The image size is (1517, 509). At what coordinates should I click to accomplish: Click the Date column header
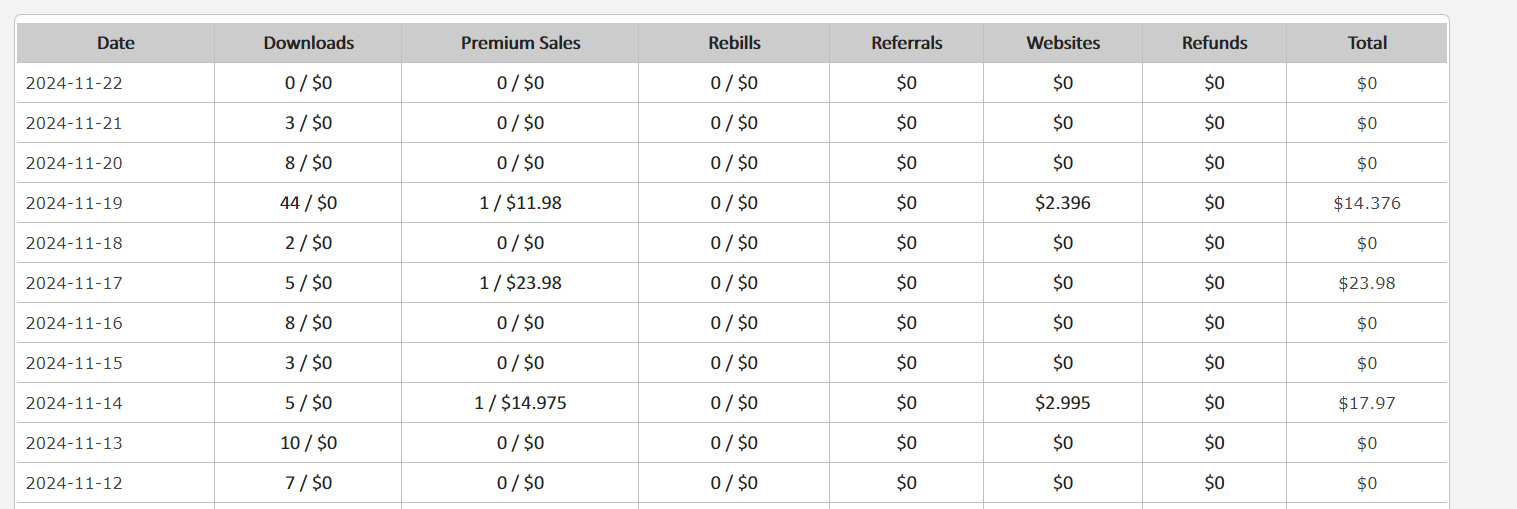click(x=116, y=43)
